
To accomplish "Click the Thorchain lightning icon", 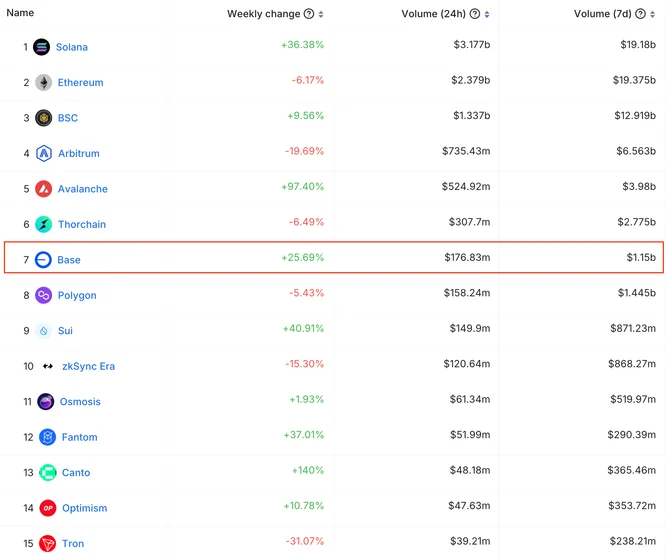I will [43, 224].
